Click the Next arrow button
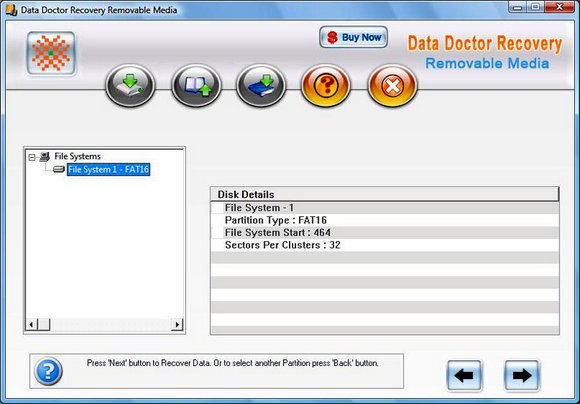This screenshot has width=580, height=404. pyautogui.click(x=522, y=376)
